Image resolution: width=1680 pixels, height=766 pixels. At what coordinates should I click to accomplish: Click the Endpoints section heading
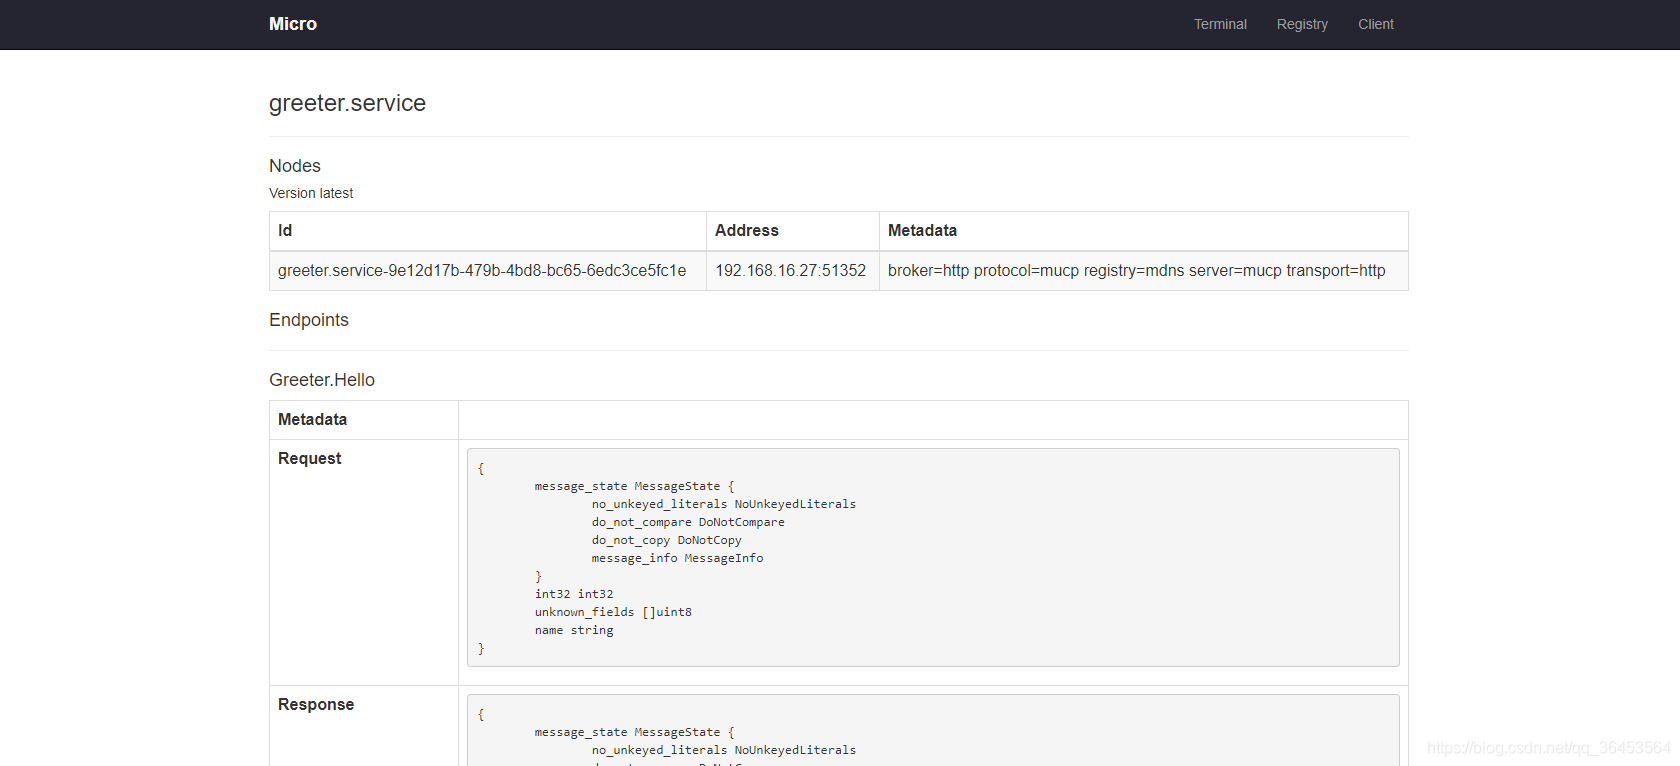tap(309, 320)
